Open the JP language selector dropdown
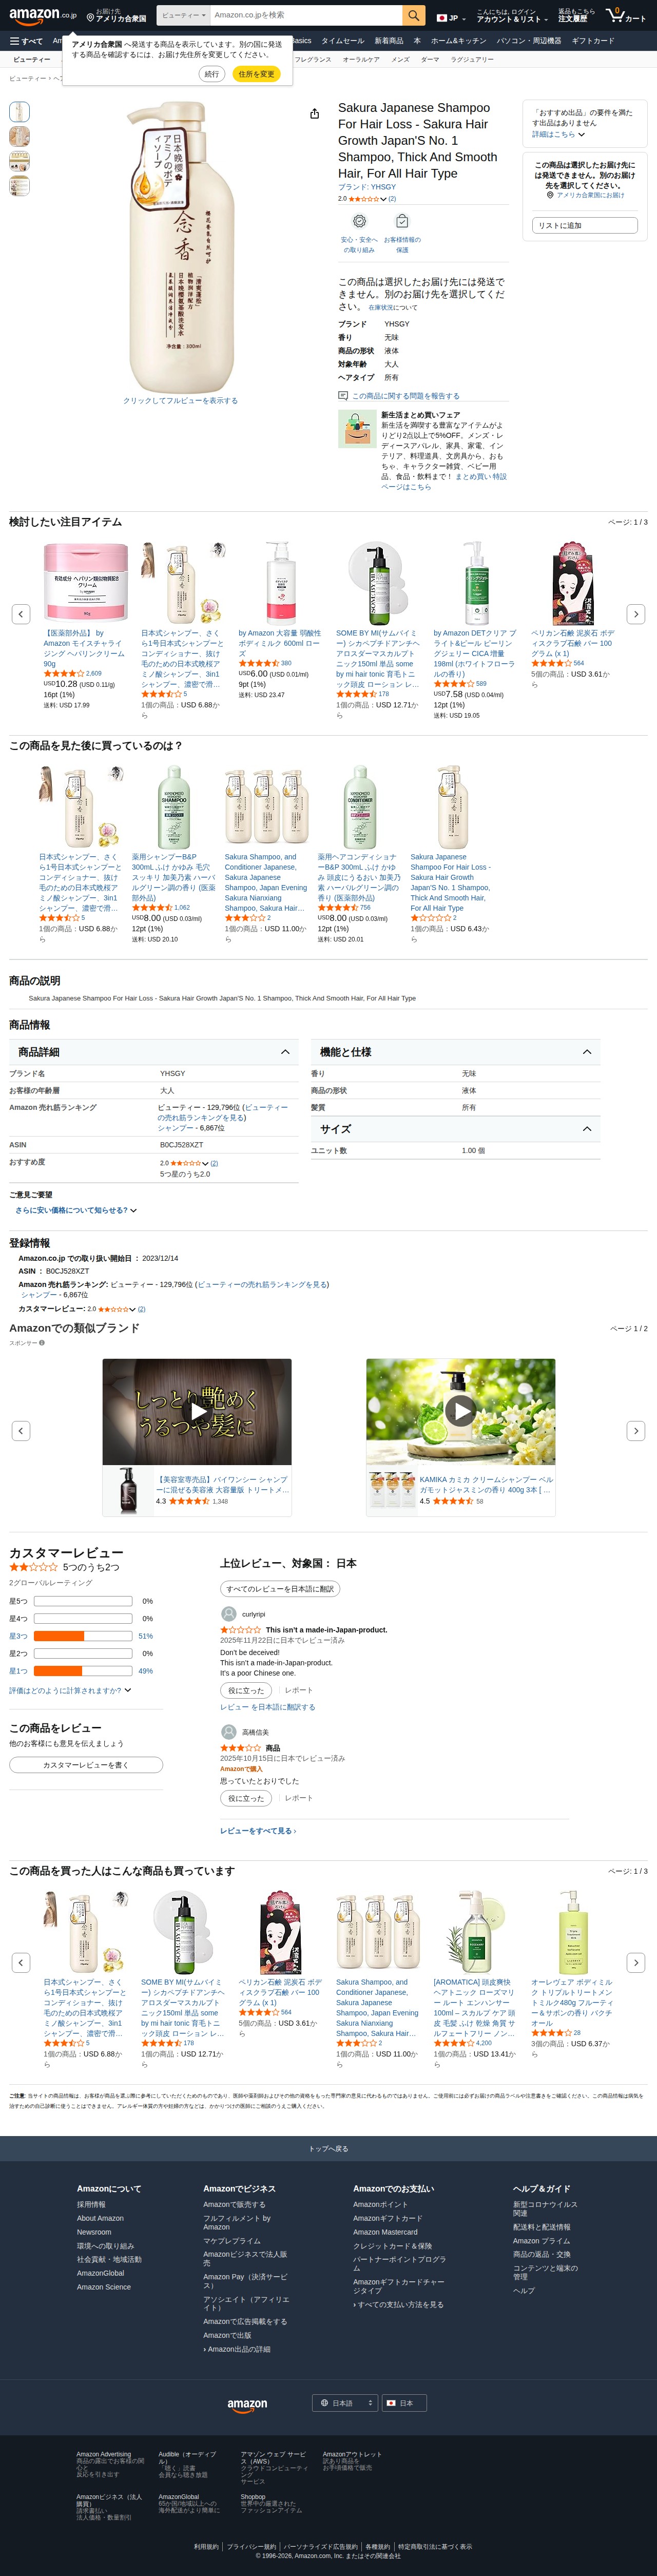This screenshot has width=657, height=2576. 451,18
